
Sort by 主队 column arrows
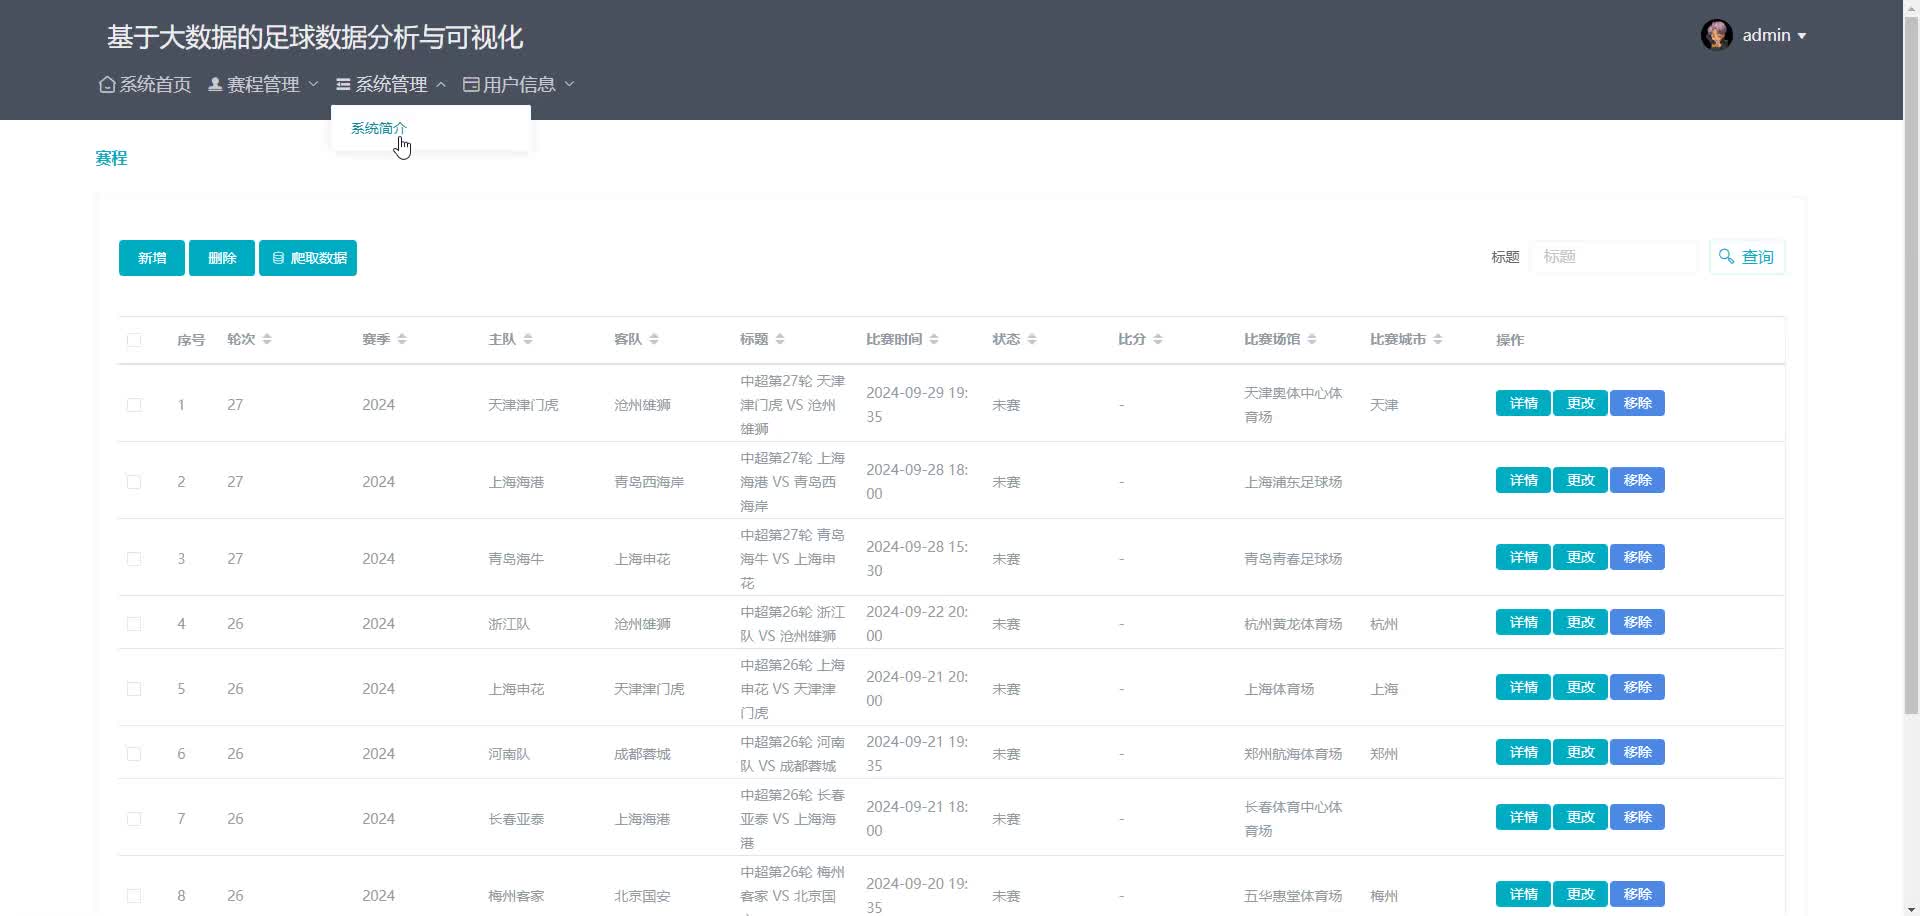528,339
